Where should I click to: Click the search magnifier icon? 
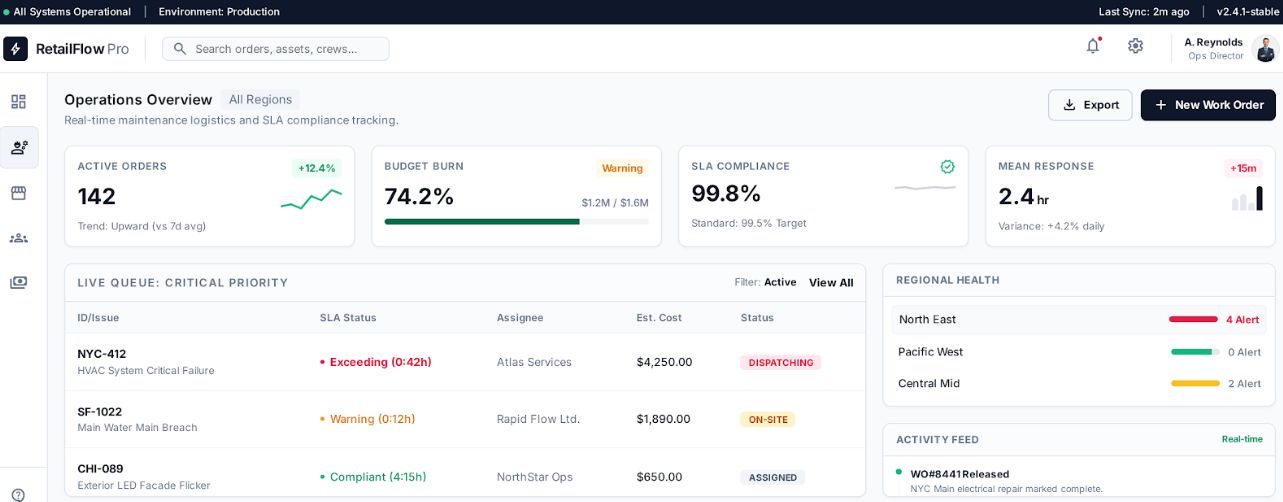(180, 49)
